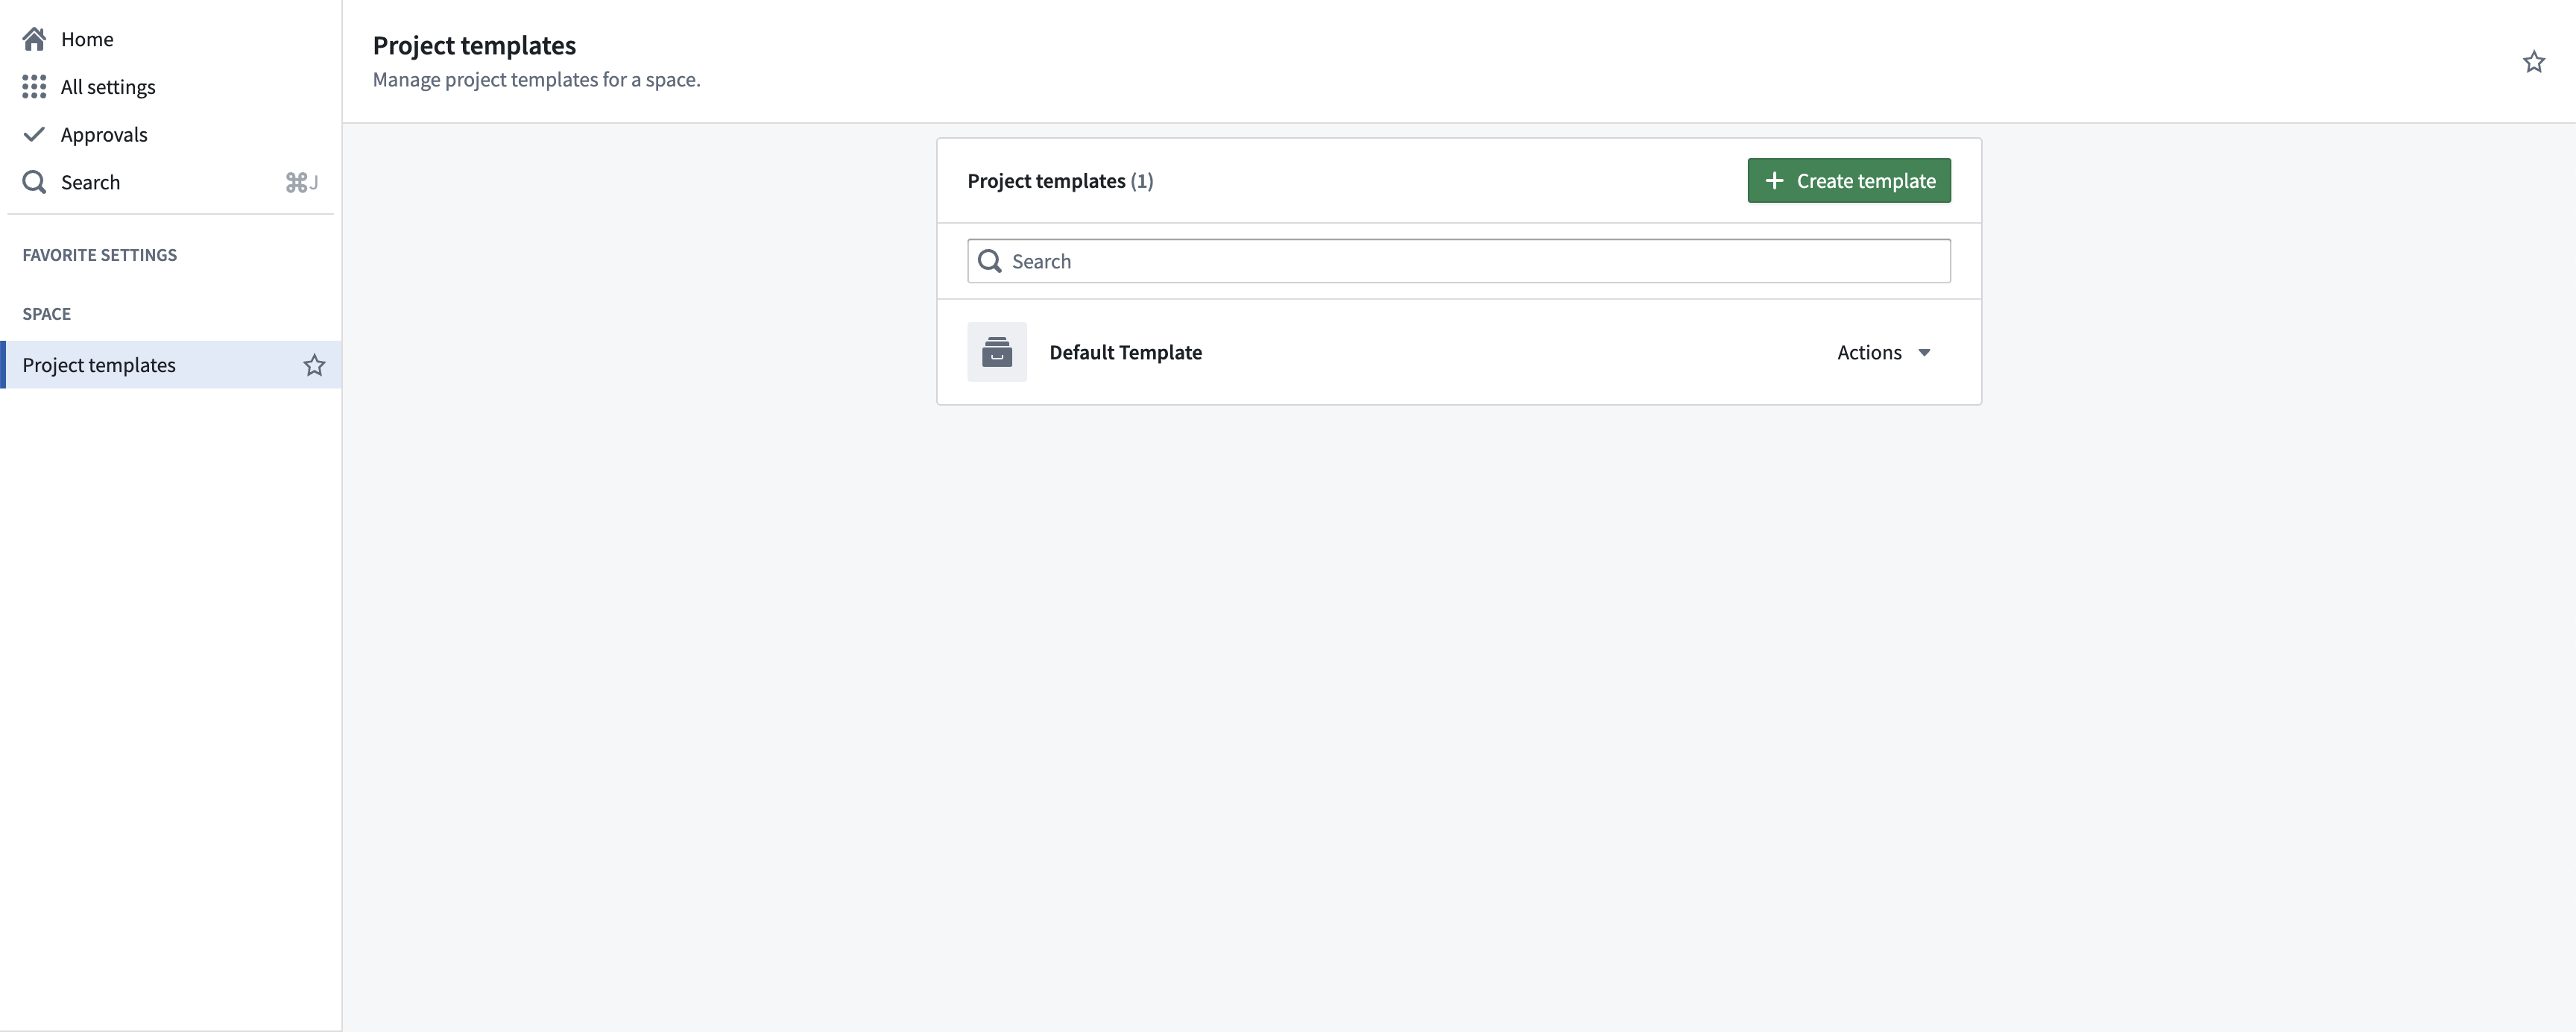This screenshot has height=1032, width=2576.
Task: Favorite this page with top-right star
Action: (x=2533, y=62)
